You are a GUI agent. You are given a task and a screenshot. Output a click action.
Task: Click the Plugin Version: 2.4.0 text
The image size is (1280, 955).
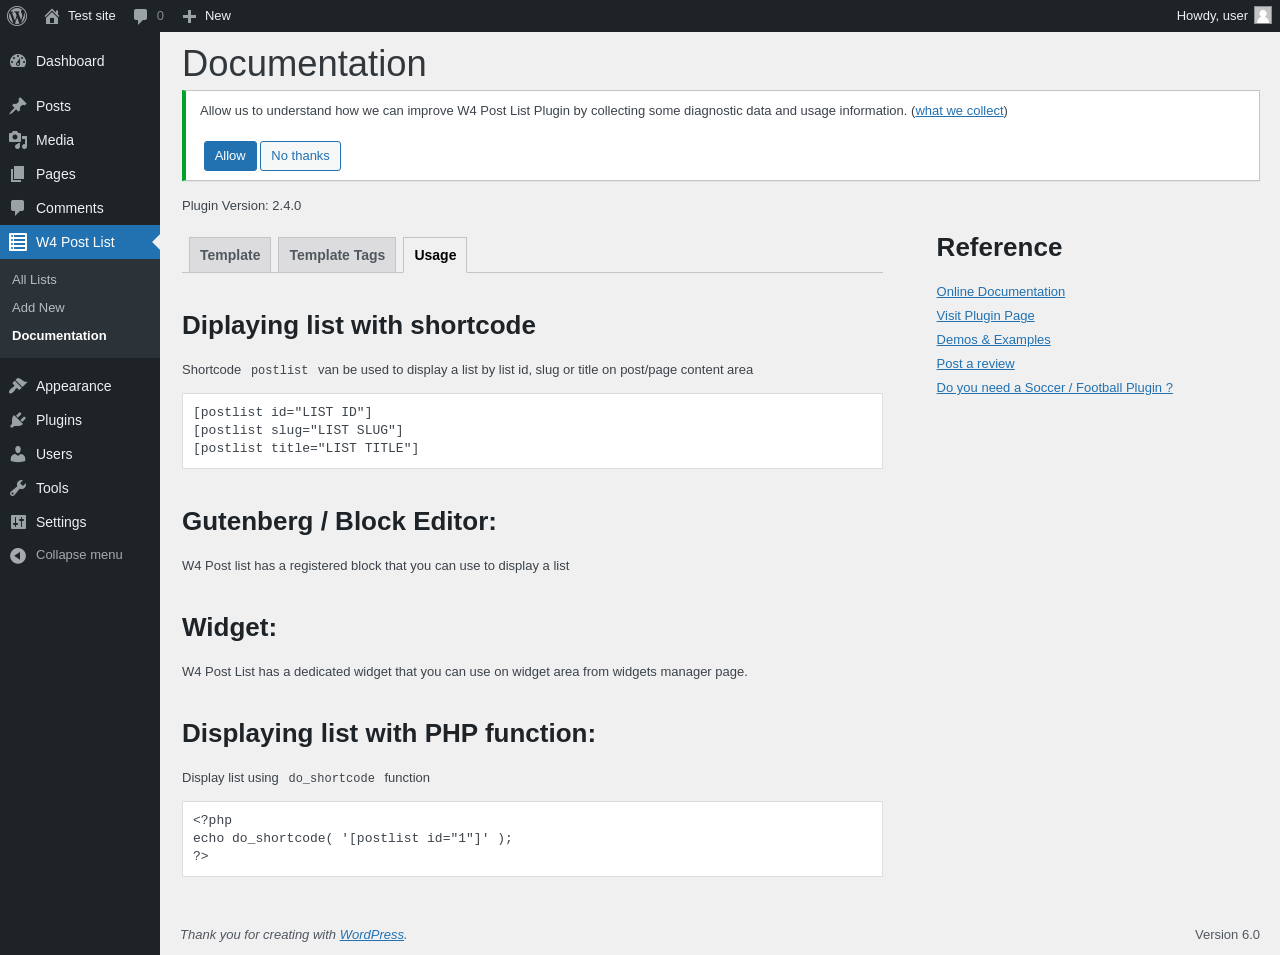tap(242, 206)
